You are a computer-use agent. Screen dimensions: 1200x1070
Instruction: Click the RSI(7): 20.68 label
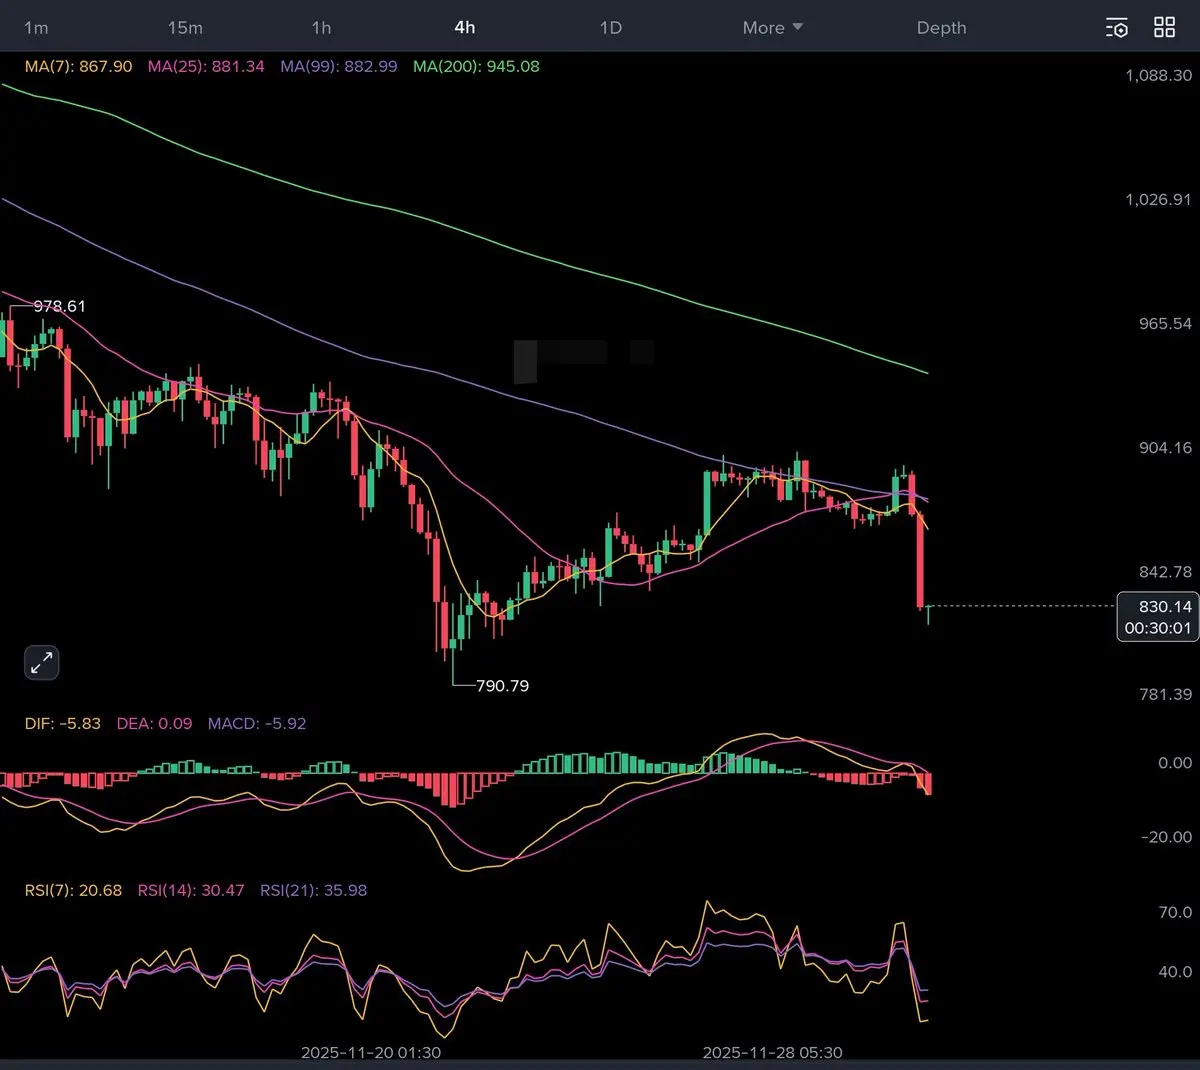click(73, 890)
